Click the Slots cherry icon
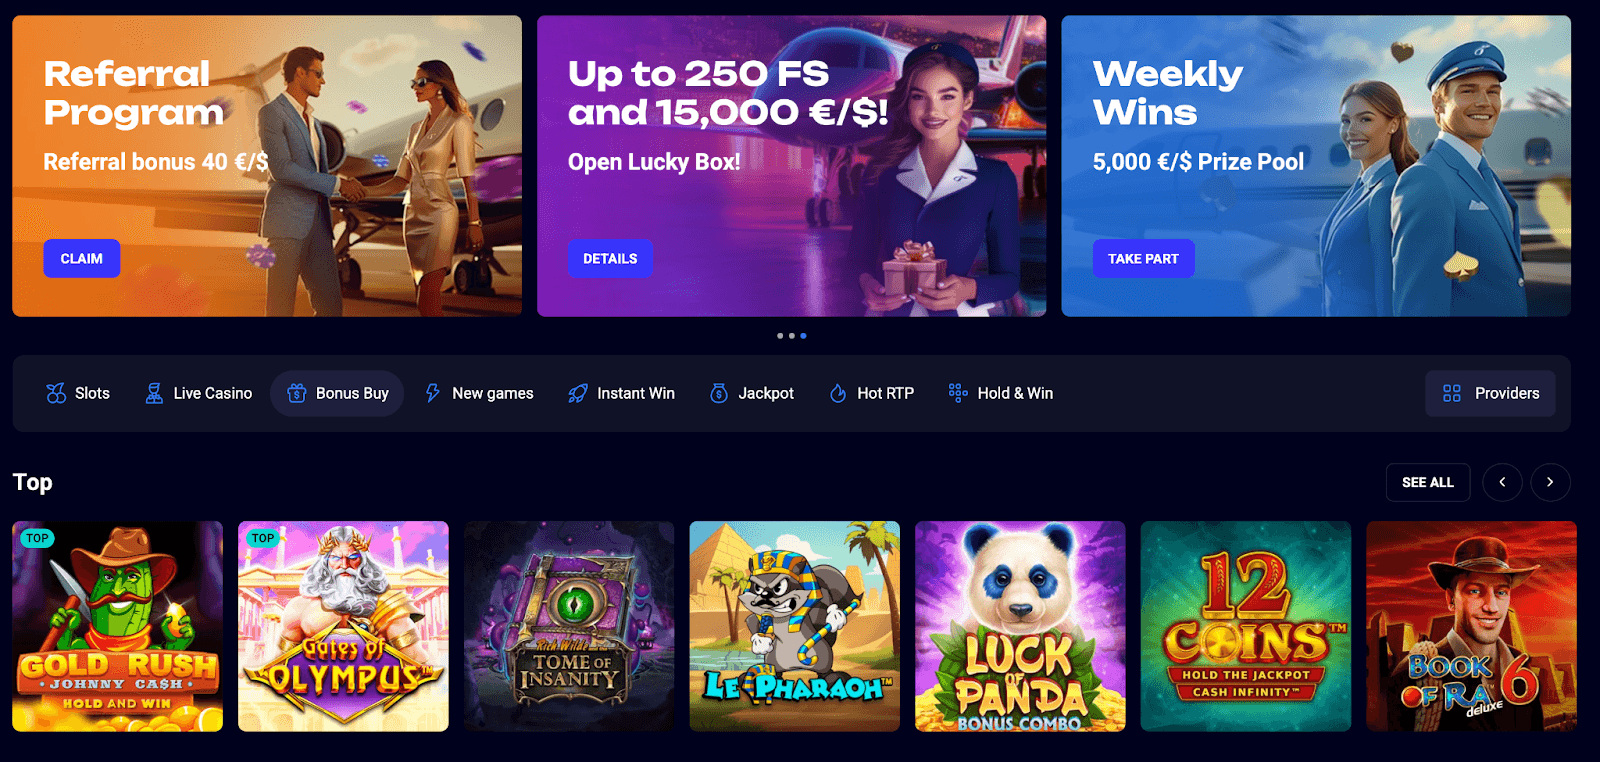This screenshot has height=762, width=1600. click(56, 393)
